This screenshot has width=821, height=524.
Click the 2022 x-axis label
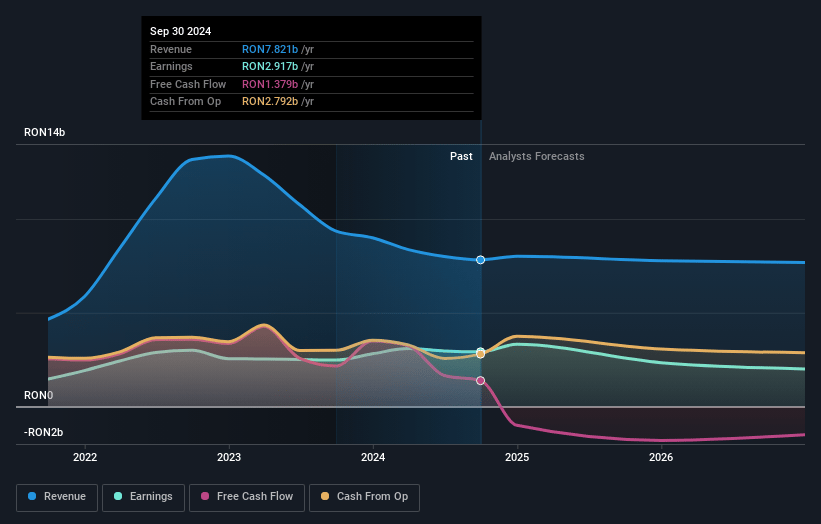pos(85,457)
